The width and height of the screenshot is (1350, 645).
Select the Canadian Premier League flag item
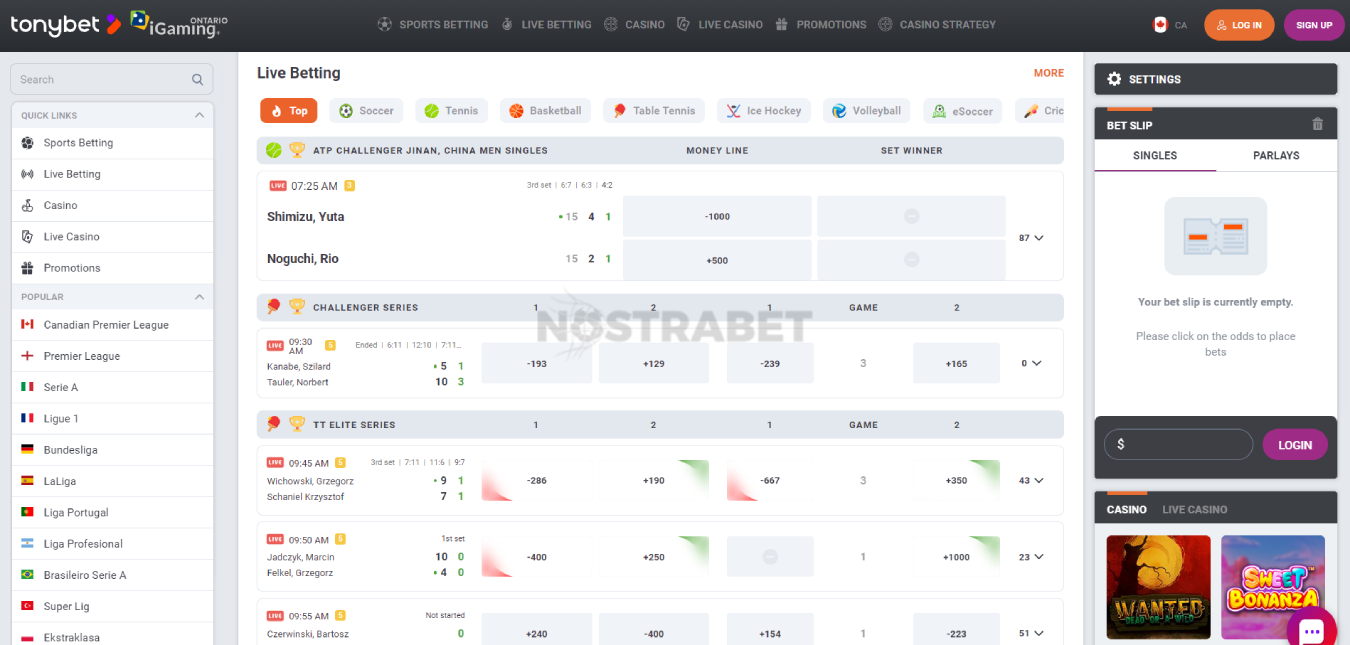[x=112, y=325]
